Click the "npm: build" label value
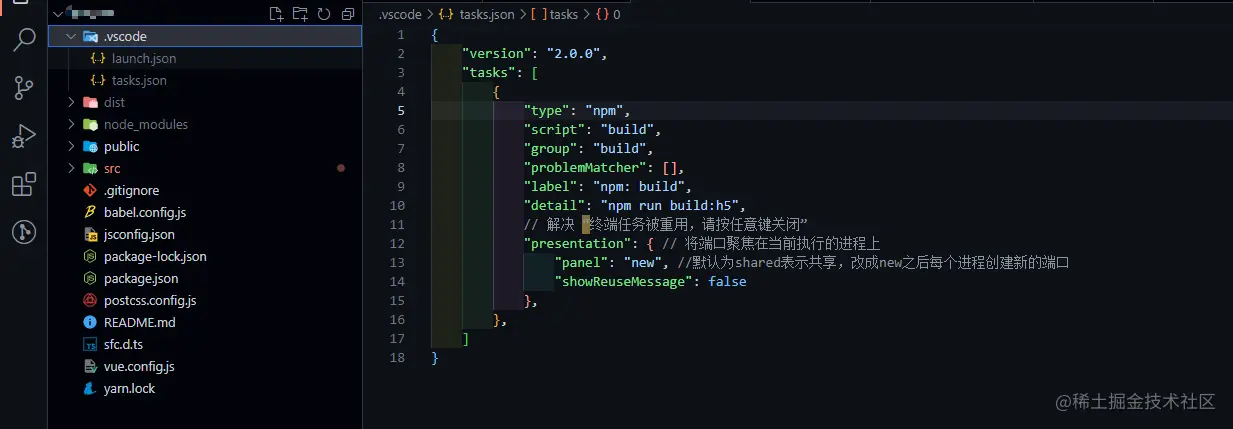This screenshot has height=429, width=1233. [x=639, y=187]
